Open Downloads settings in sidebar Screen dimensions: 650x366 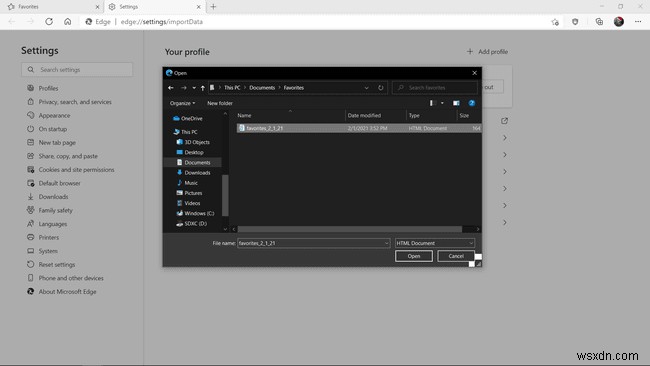pyautogui.click(x=53, y=197)
